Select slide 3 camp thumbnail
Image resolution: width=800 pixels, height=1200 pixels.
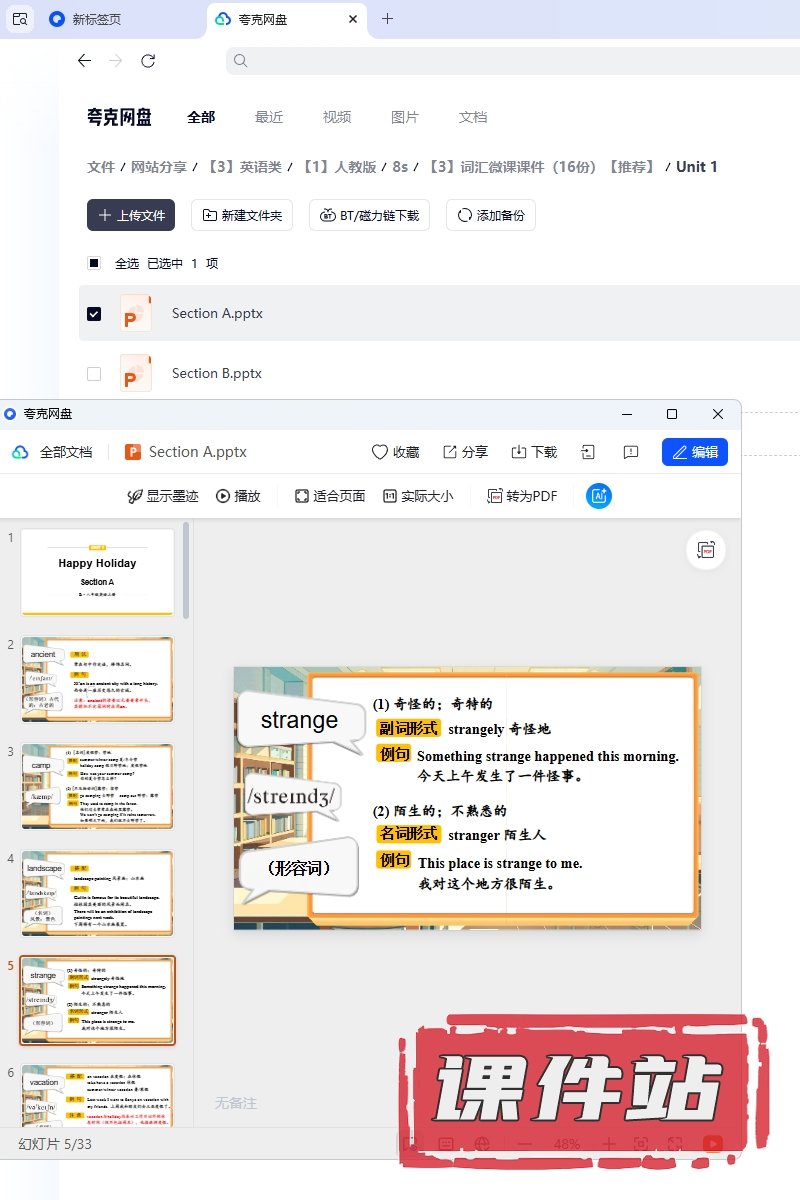[x=97, y=785]
